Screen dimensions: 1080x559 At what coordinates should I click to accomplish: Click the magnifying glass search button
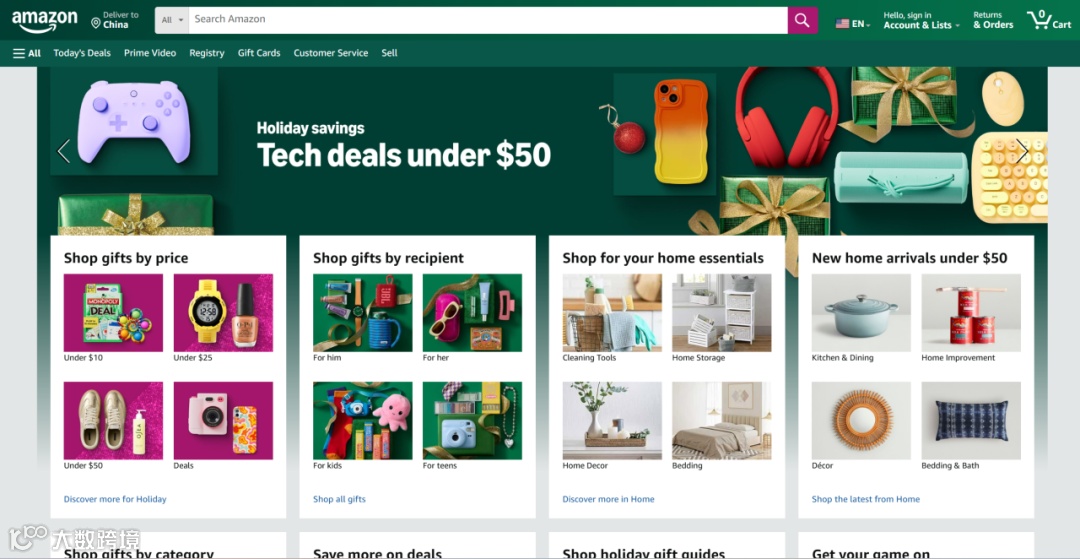[x=802, y=20]
